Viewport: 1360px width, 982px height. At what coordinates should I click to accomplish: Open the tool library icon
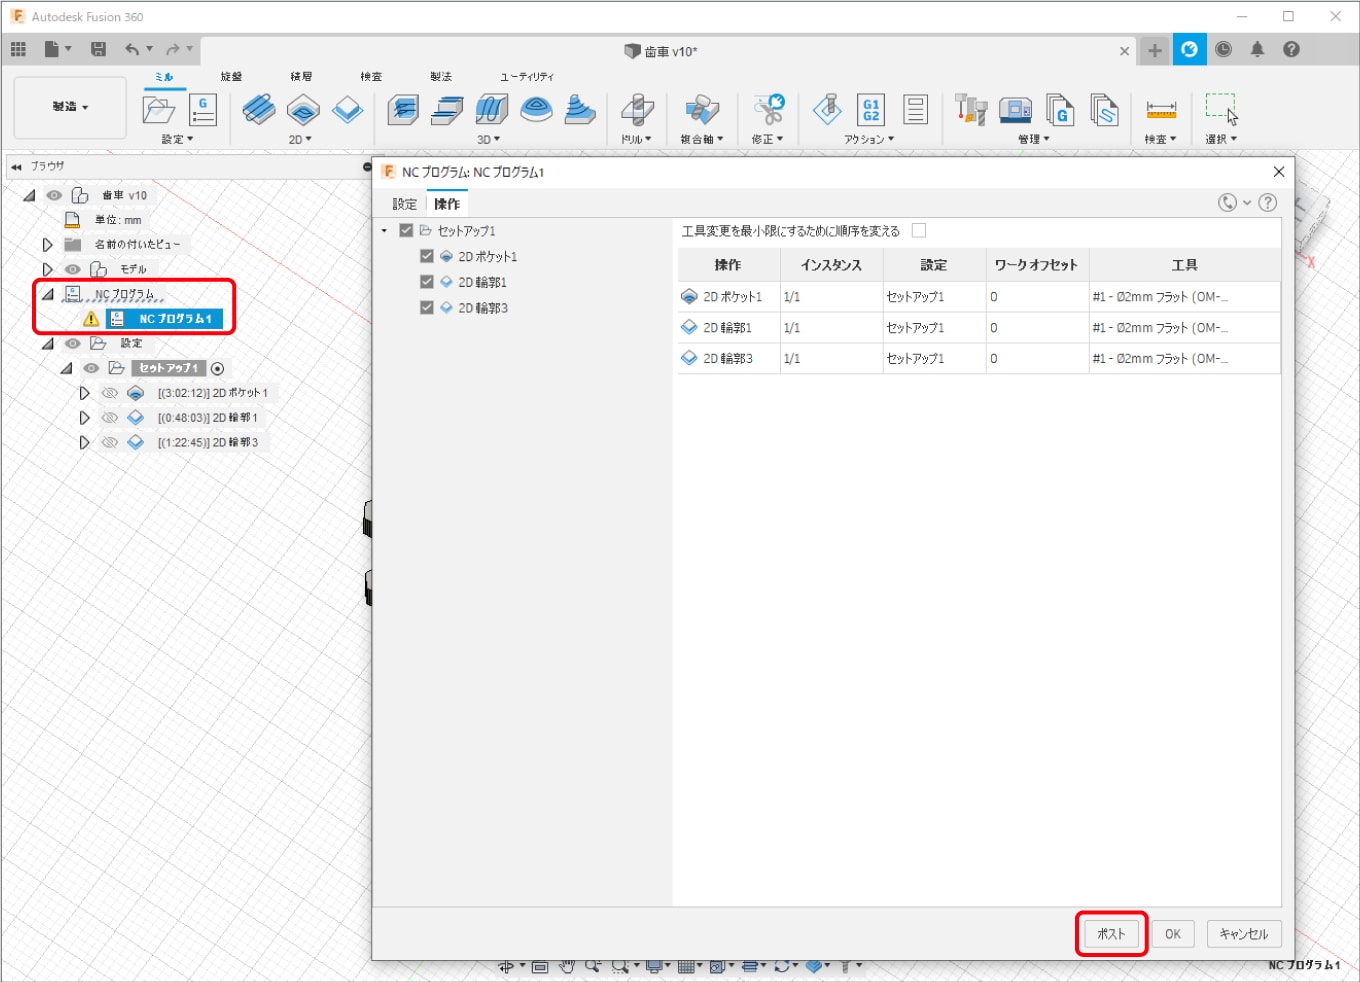(x=970, y=109)
